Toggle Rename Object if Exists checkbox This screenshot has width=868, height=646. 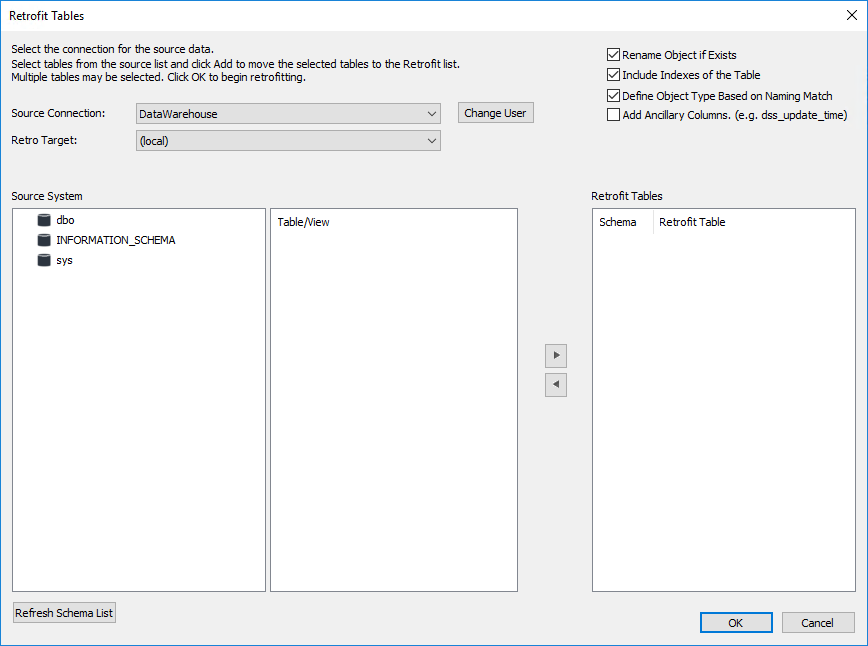[613, 55]
